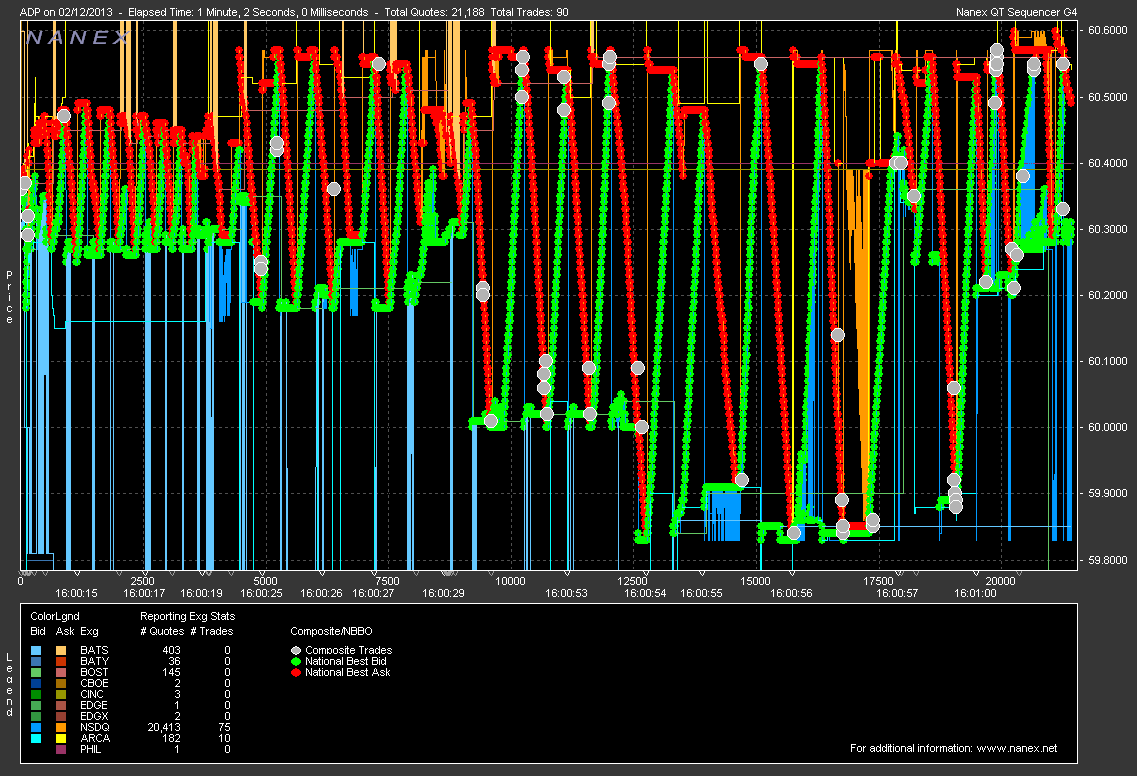This screenshot has width=1137, height=776.
Task: Click the BATY exchange label
Action: (94, 661)
